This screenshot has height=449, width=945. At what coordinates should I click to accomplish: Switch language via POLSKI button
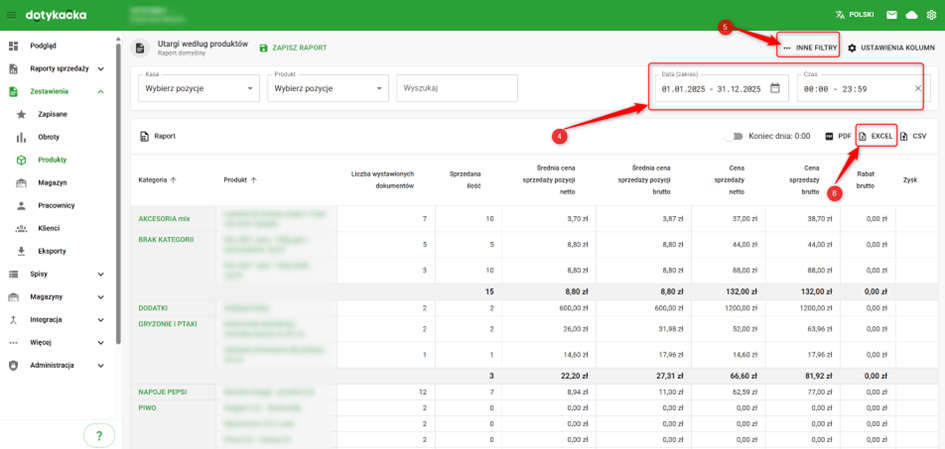point(855,15)
